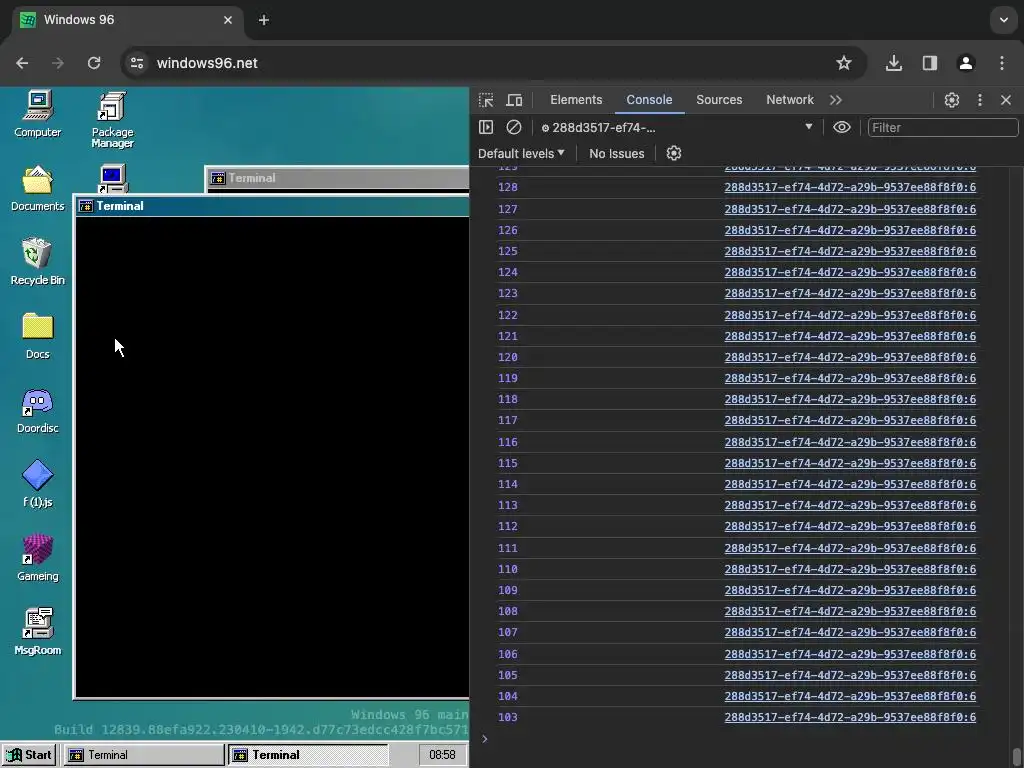Open the Start menu button

29,755
